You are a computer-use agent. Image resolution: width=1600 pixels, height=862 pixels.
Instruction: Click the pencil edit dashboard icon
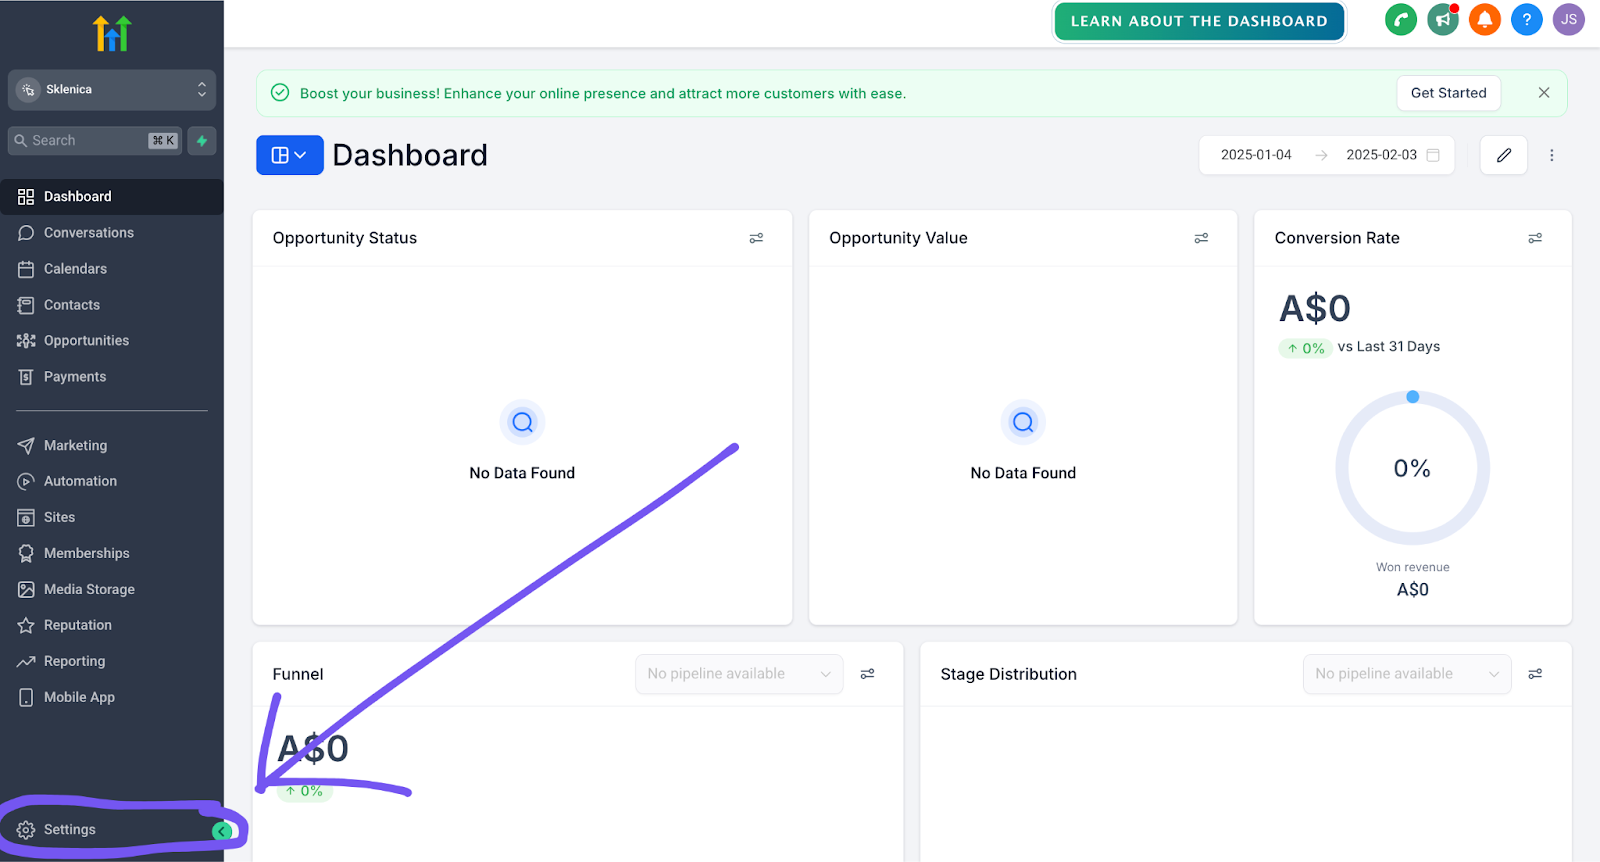click(1504, 155)
